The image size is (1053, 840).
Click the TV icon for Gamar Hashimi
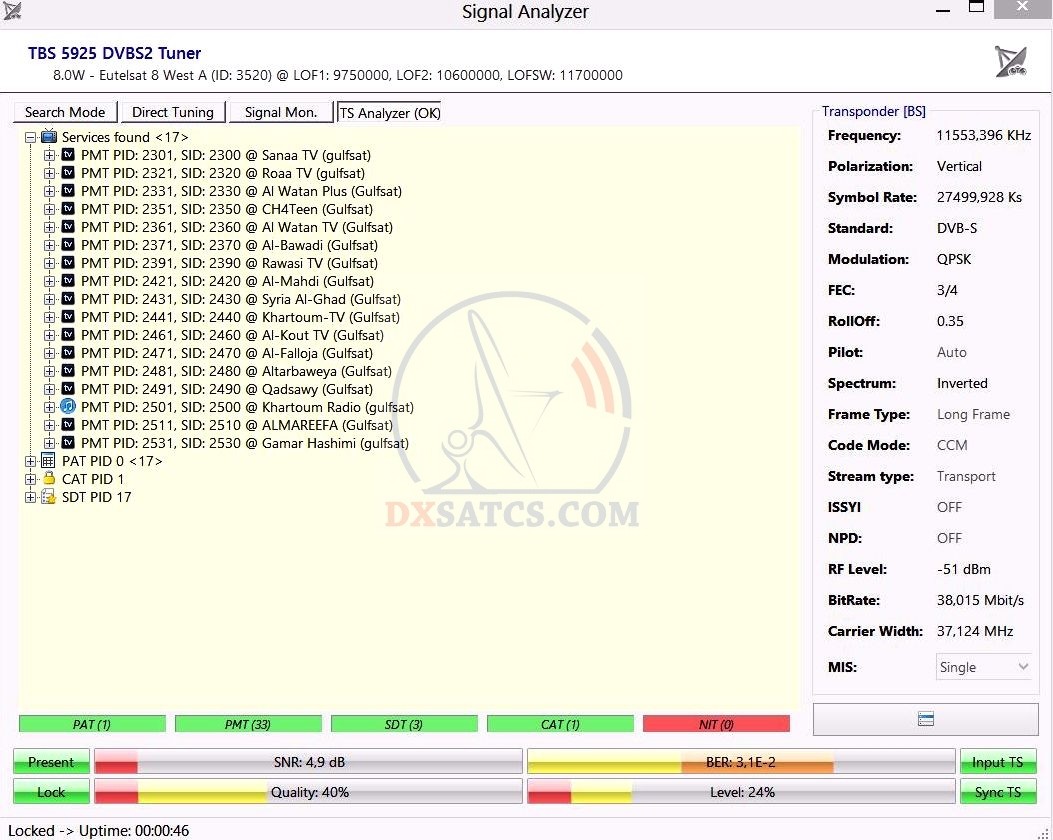[68, 442]
